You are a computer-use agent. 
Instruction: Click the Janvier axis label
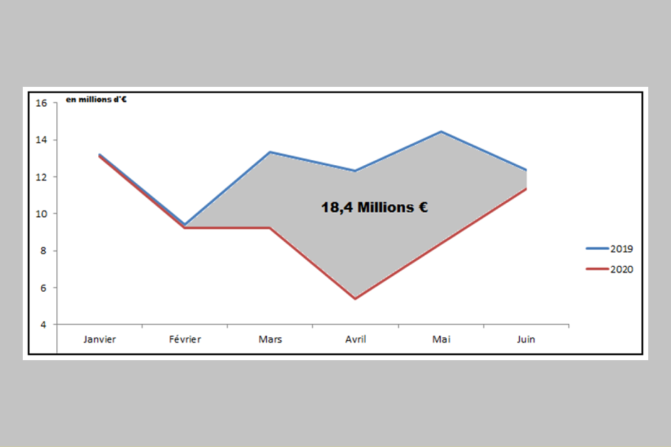[x=99, y=339]
